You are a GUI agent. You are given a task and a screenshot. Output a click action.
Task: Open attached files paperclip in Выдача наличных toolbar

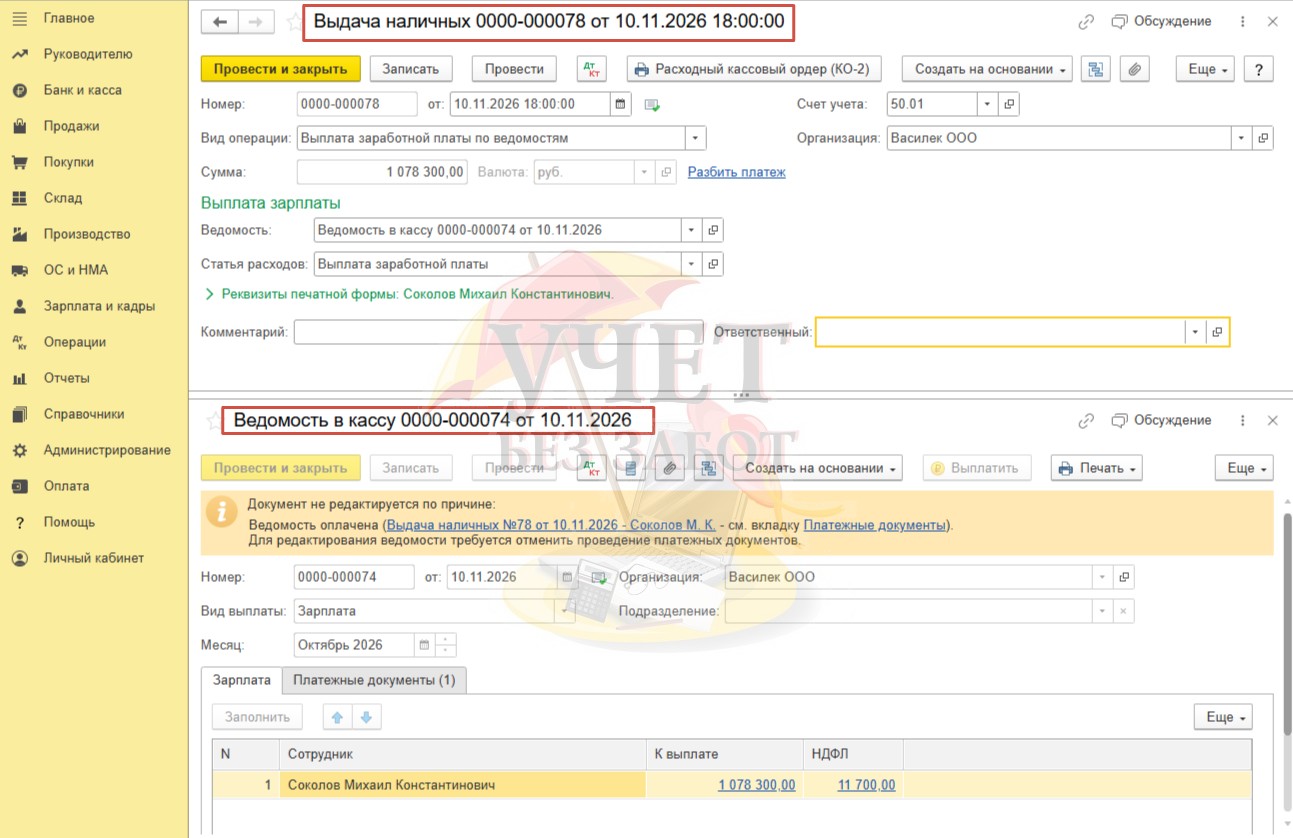click(1134, 69)
